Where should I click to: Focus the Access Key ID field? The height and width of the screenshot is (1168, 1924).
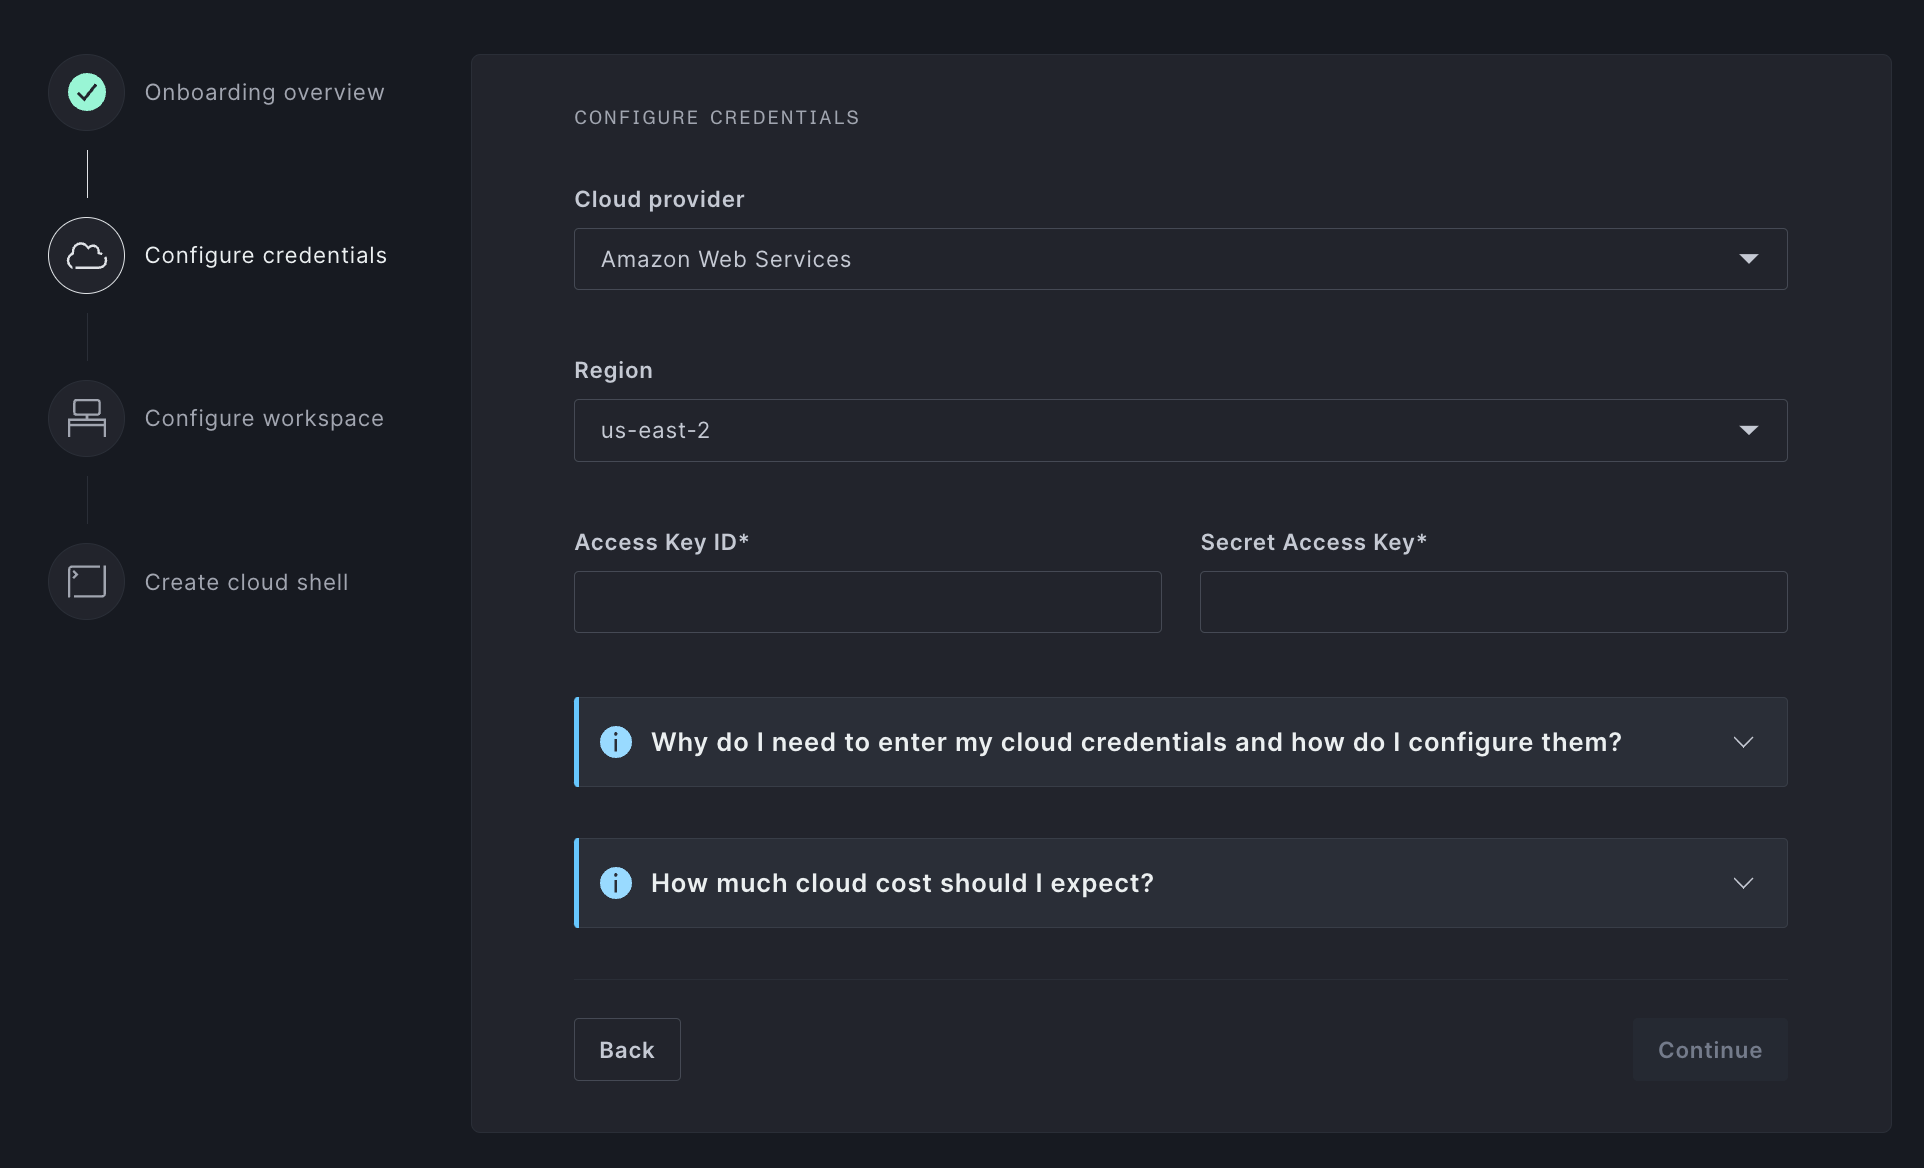[x=867, y=602]
